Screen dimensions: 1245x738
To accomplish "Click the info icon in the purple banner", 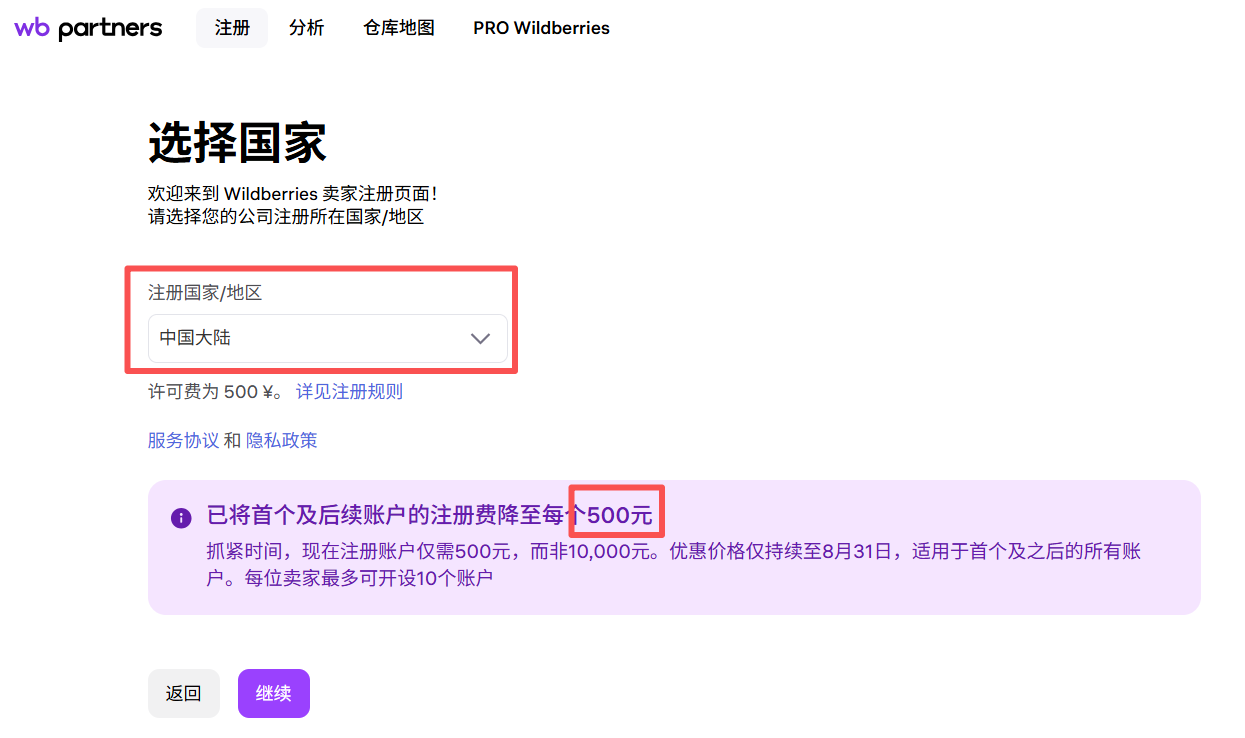I will pos(181,517).
